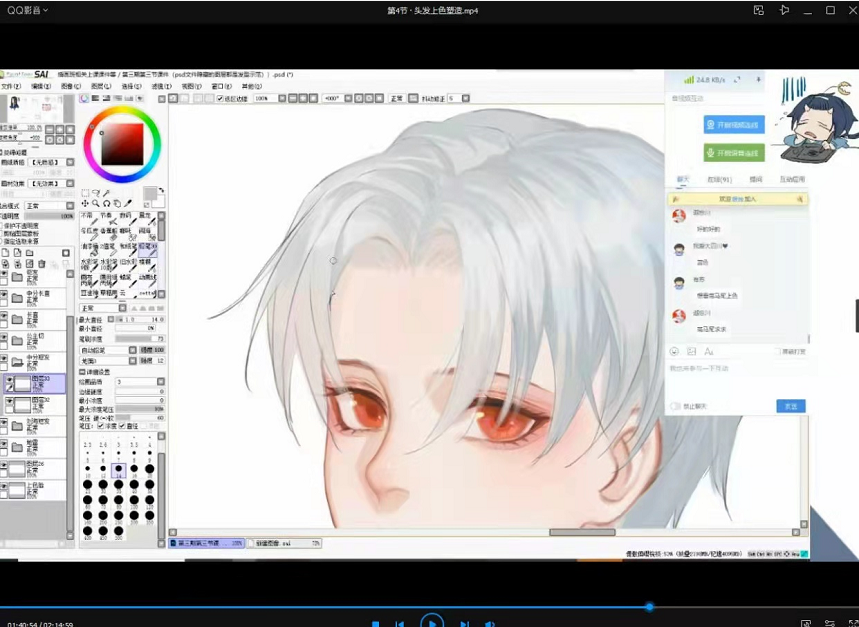
Task: Open the 图层(L) menu
Action: click(x=101, y=87)
